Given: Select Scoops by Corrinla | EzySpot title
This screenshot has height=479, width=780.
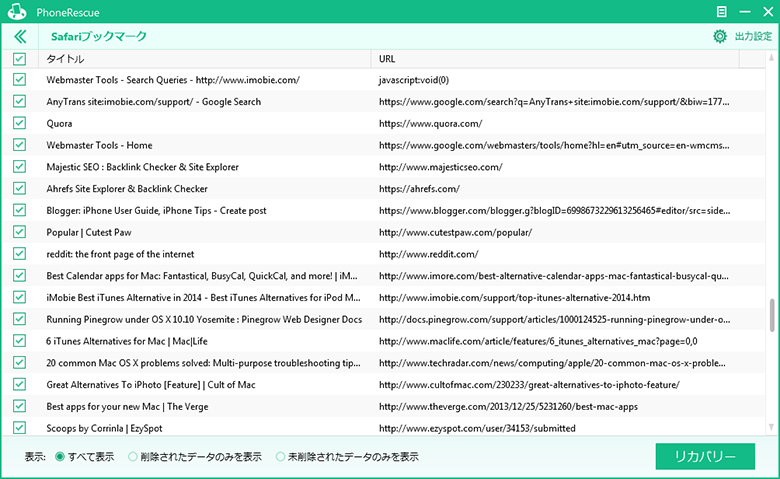Looking at the screenshot, I should click(104, 428).
